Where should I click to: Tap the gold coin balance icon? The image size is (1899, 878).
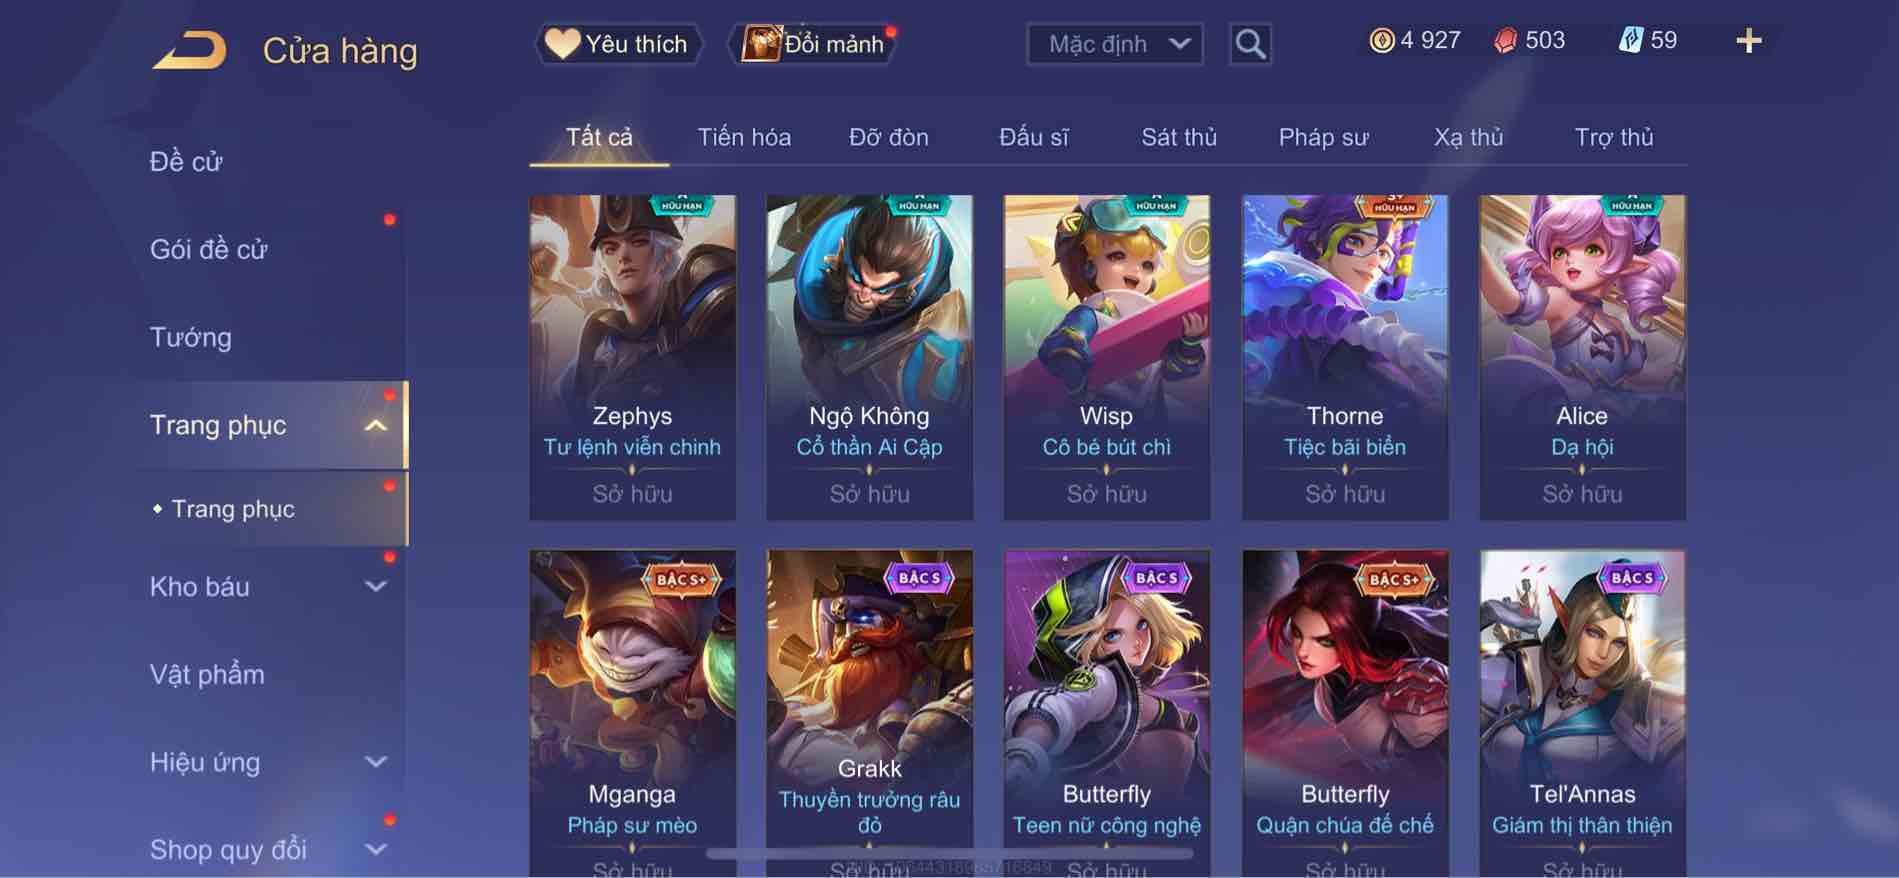[1382, 41]
